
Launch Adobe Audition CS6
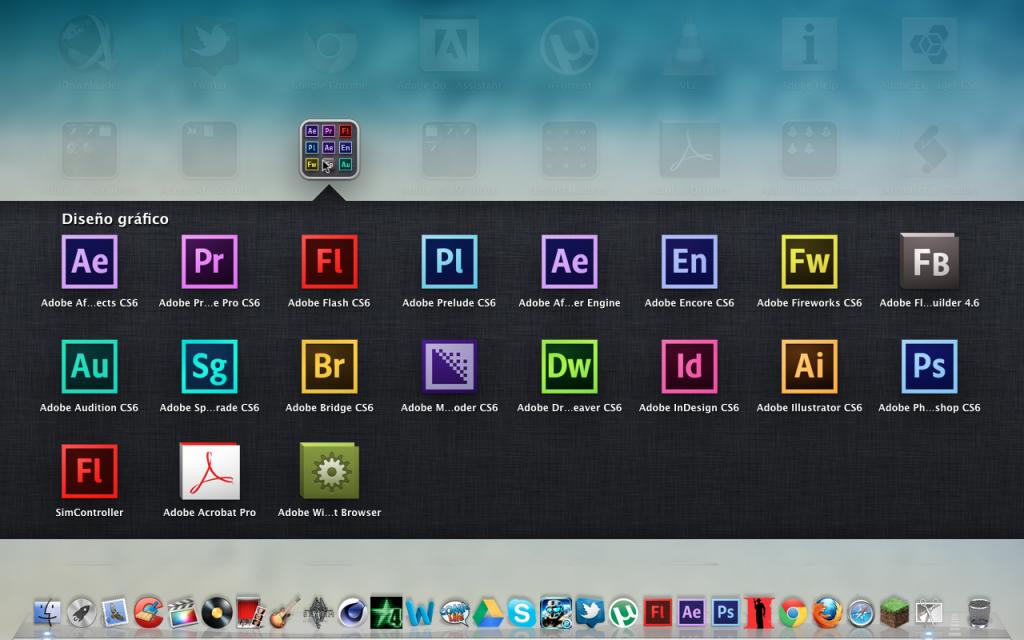pyautogui.click(x=89, y=366)
